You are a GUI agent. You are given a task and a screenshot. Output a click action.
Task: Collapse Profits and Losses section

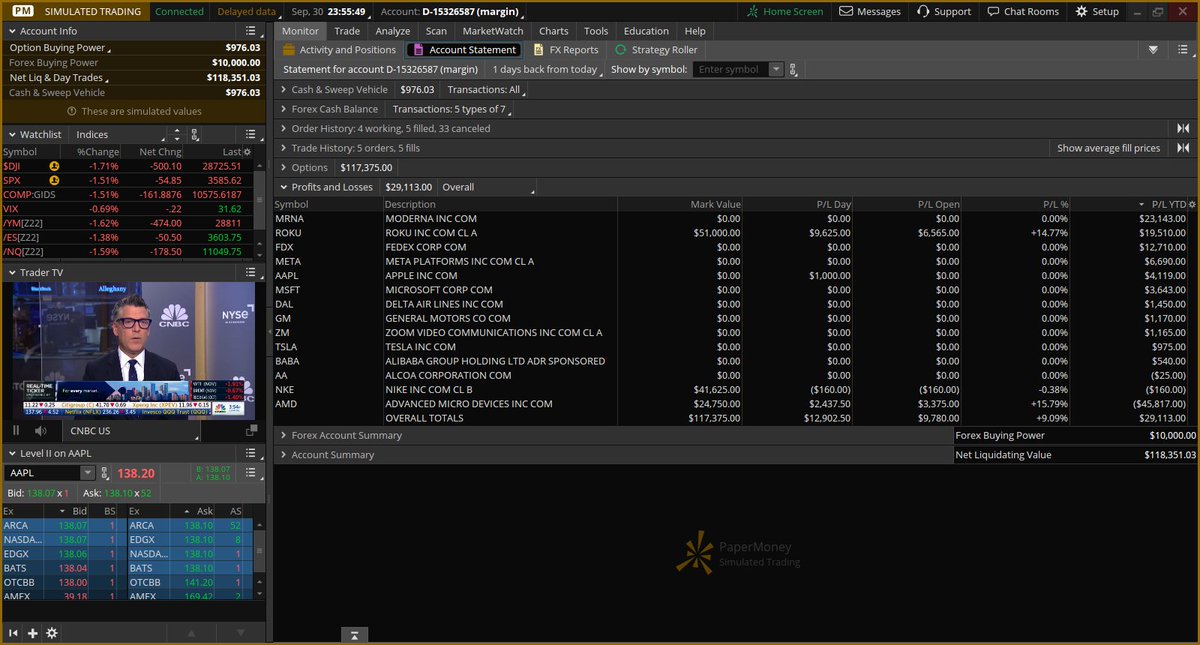(x=283, y=187)
